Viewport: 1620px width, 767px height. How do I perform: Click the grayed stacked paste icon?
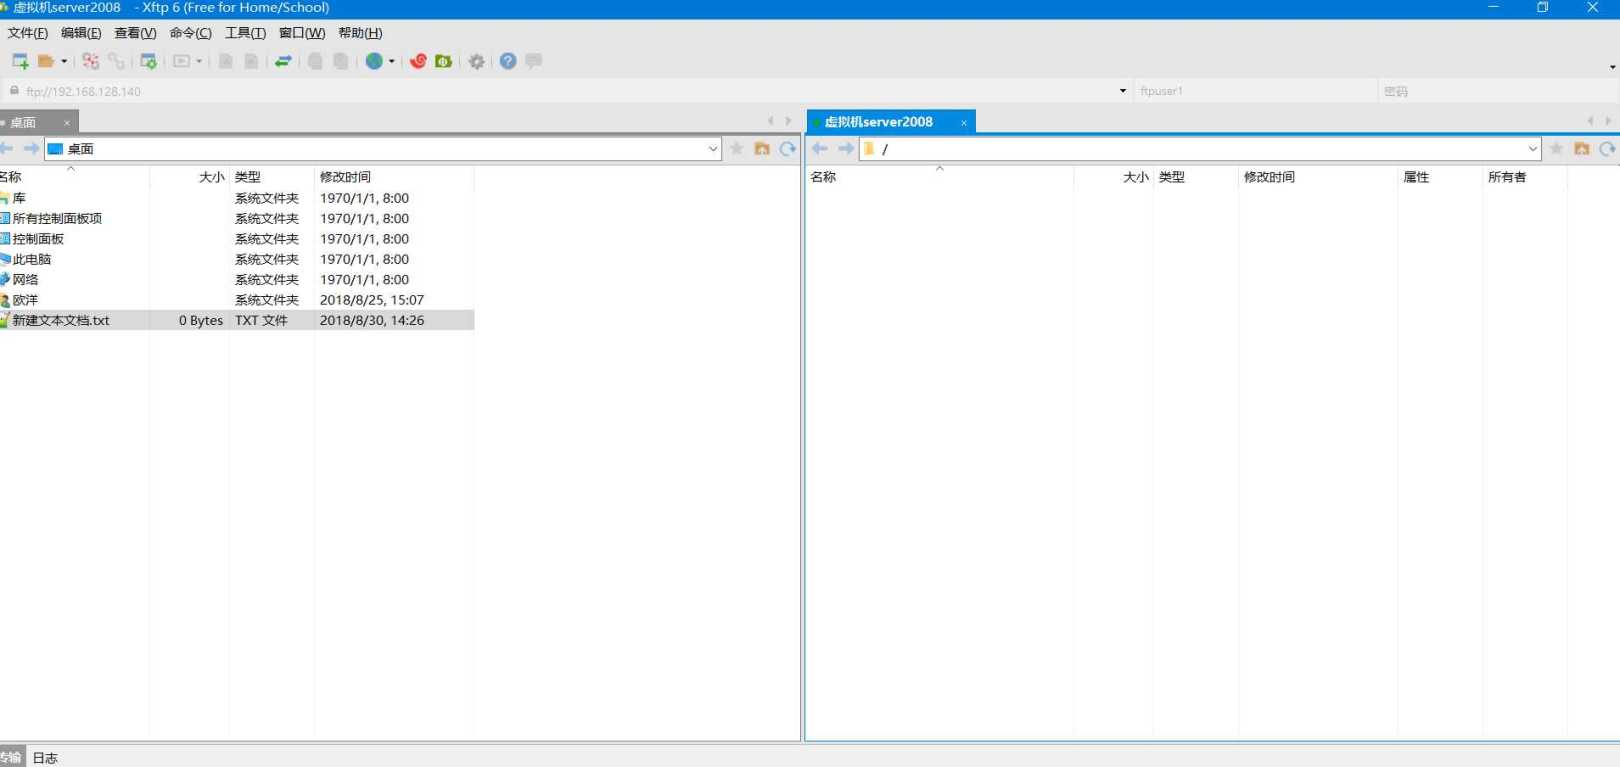(341, 61)
